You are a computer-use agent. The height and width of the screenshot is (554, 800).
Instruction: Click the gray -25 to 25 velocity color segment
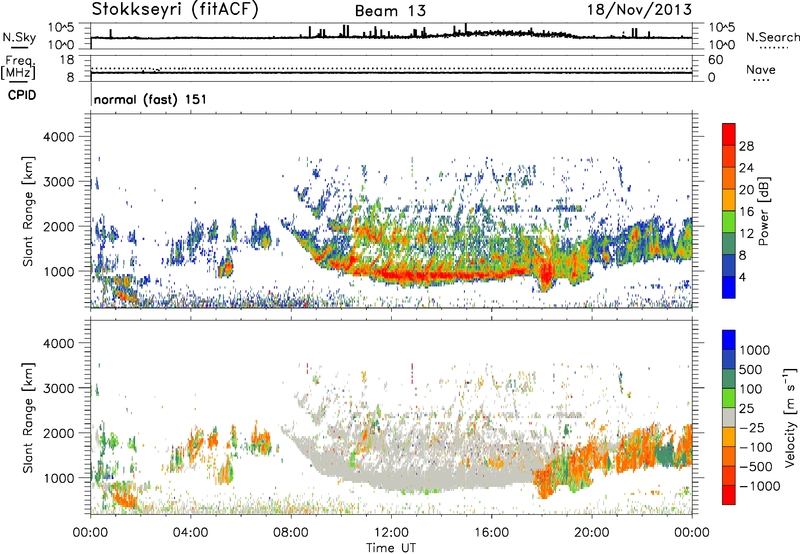click(729, 417)
